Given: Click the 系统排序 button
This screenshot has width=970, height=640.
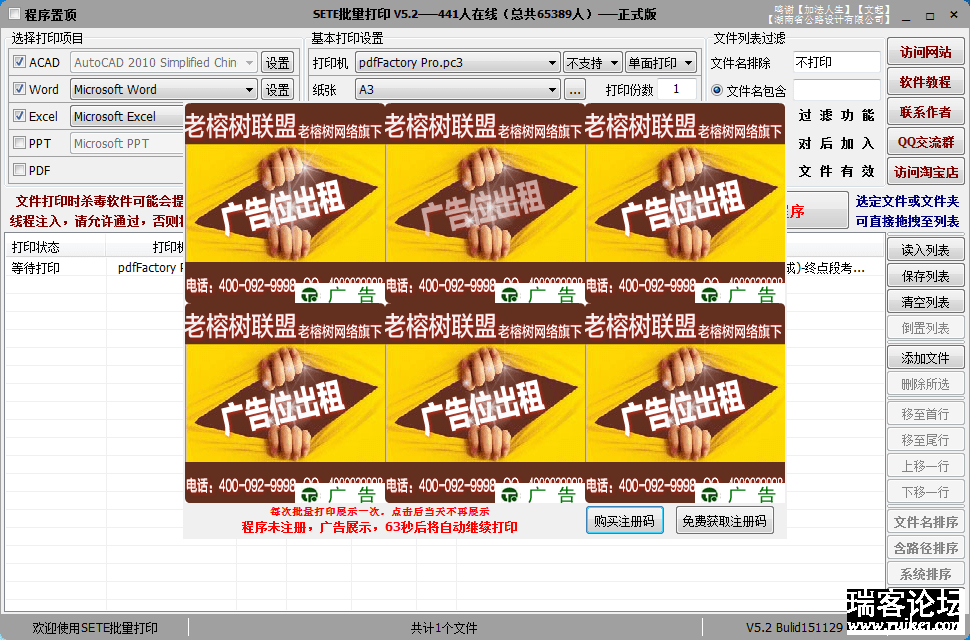Looking at the screenshot, I should [x=925, y=574].
